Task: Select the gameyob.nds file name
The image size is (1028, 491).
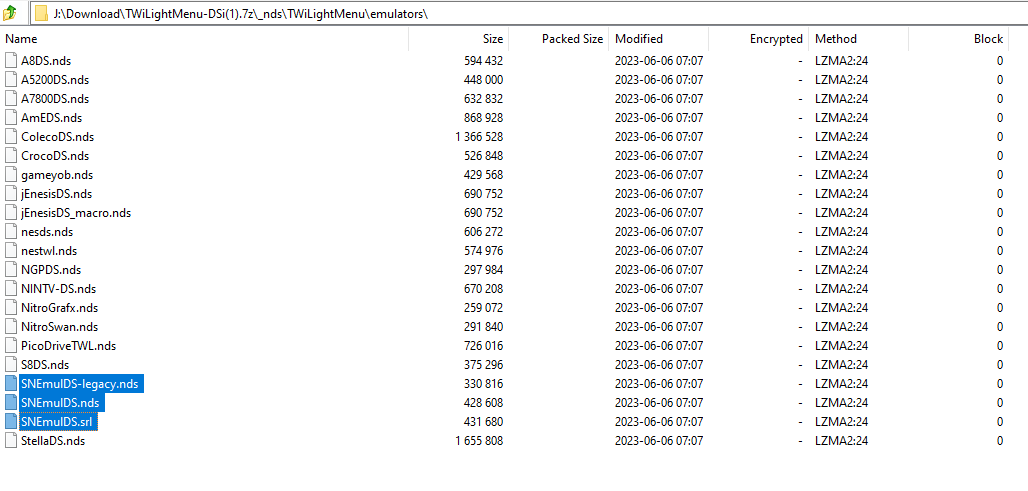Action: [x=57, y=175]
